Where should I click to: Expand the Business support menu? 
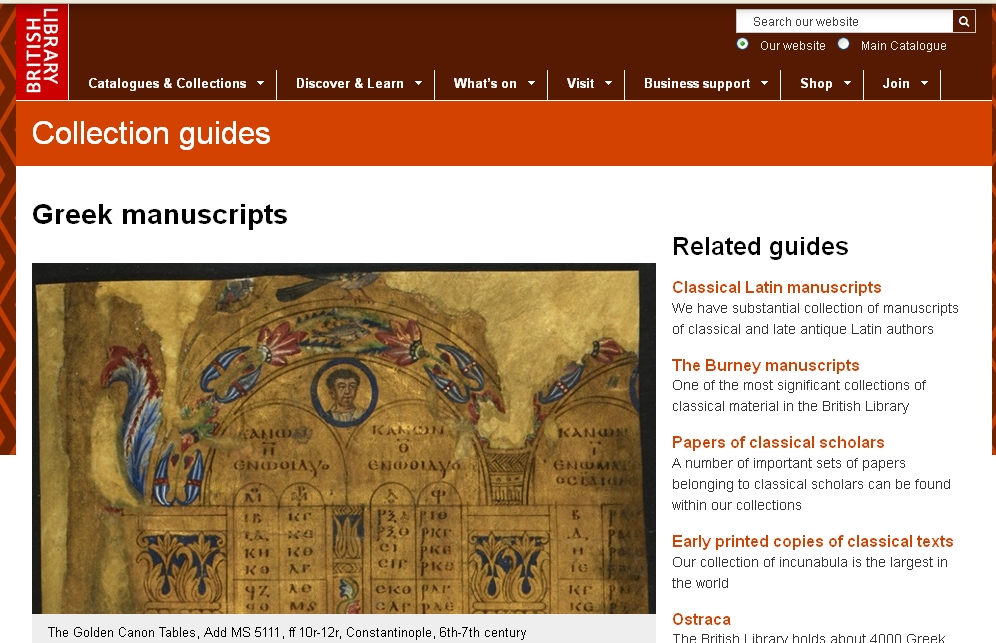[703, 84]
